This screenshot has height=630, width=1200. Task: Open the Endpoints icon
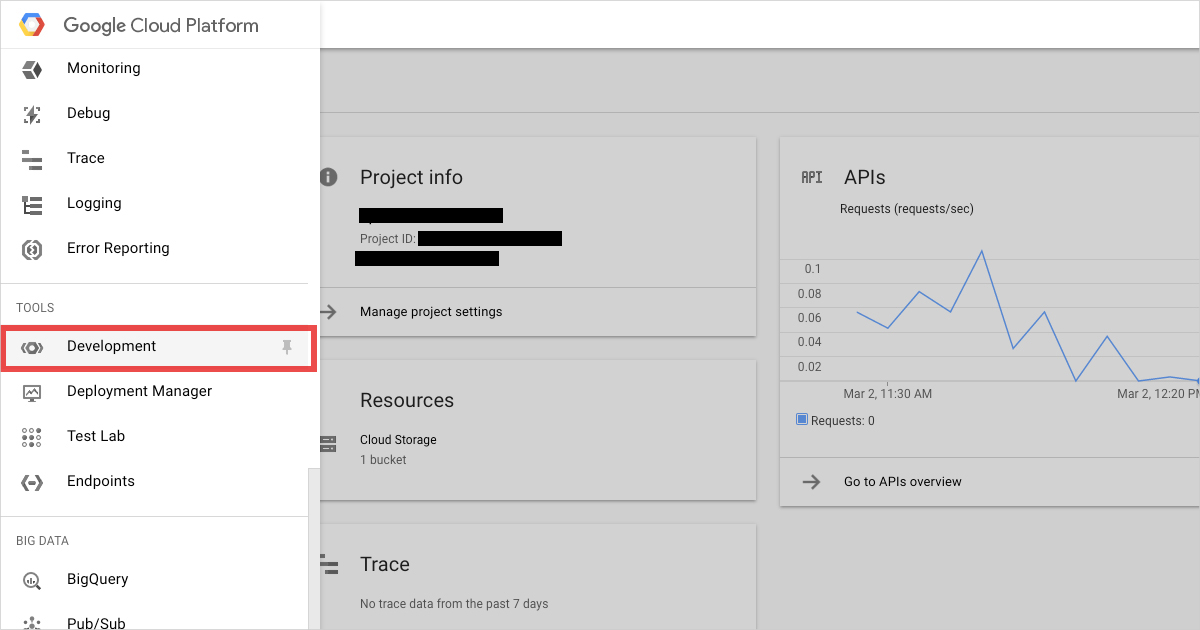point(32,482)
